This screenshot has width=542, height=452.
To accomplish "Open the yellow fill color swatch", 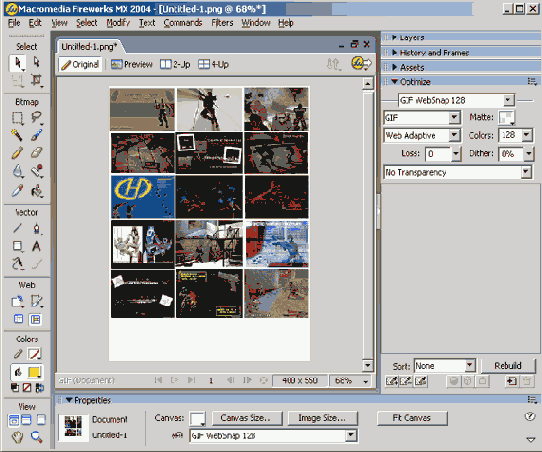I will pos(35,372).
